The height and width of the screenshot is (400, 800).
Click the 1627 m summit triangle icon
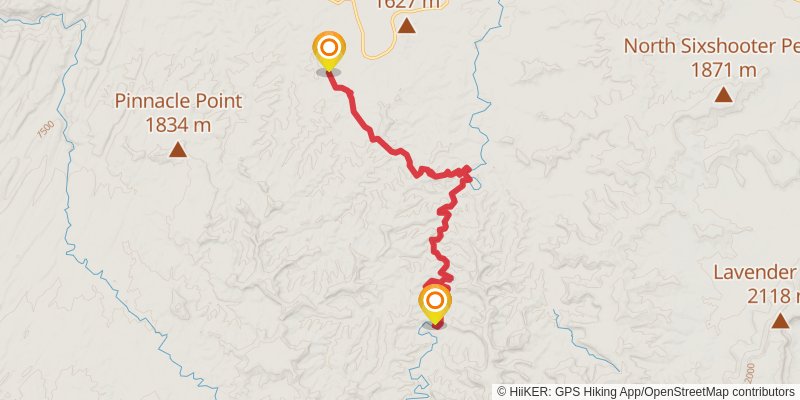pyautogui.click(x=406, y=25)
